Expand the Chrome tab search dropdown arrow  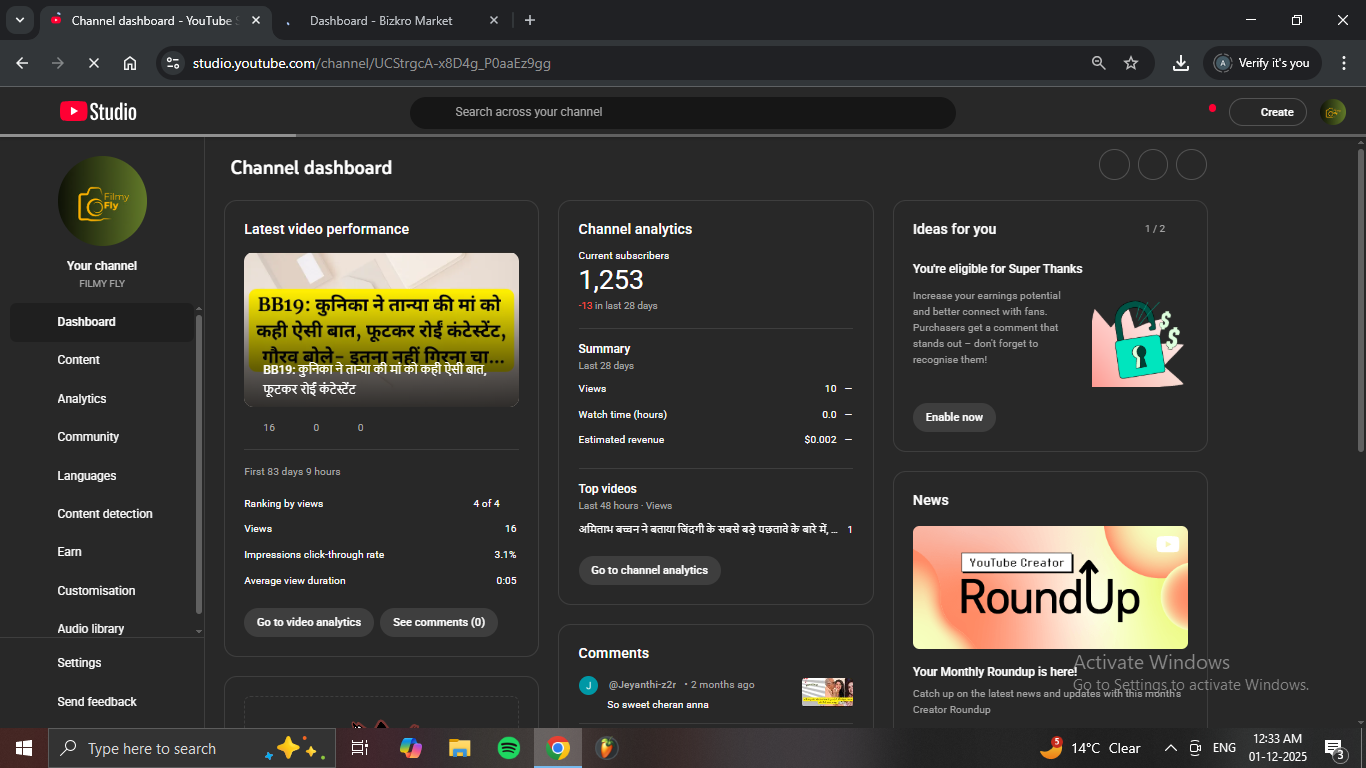click(20, 20)
